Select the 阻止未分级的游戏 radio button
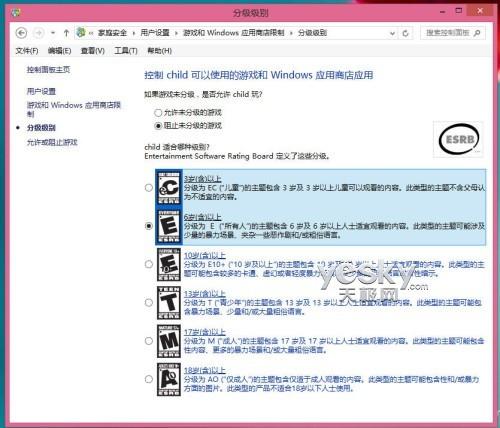Screen dimensions: 500x428 pos(158,126)
